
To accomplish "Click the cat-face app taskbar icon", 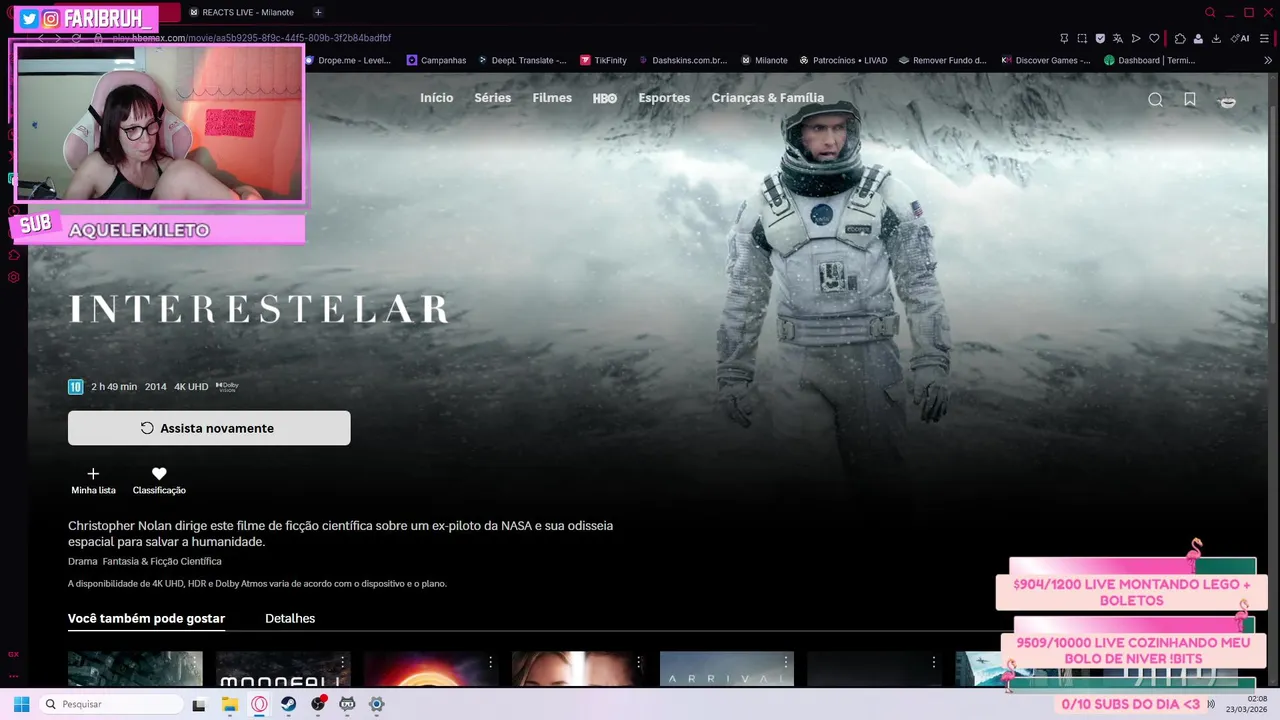I will coord(347,704).
